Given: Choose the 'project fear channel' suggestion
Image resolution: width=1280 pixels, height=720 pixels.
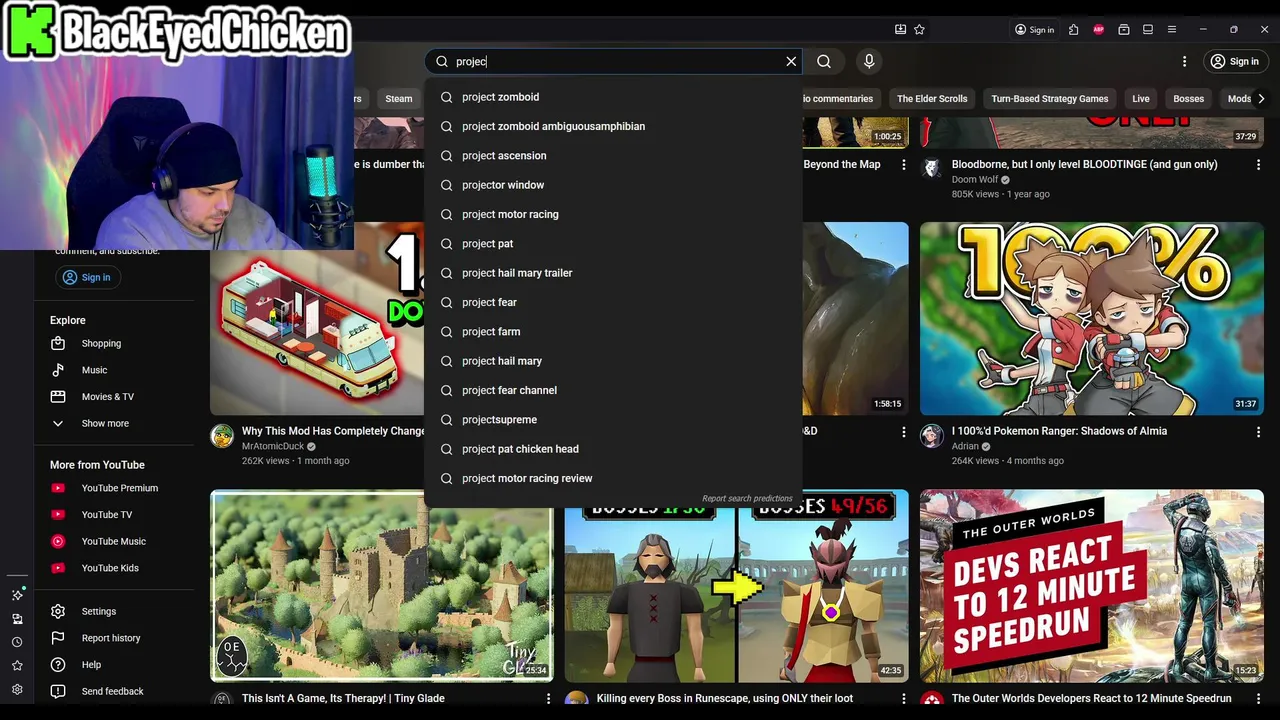Looking at the screenshot, I should click(613, 390).
